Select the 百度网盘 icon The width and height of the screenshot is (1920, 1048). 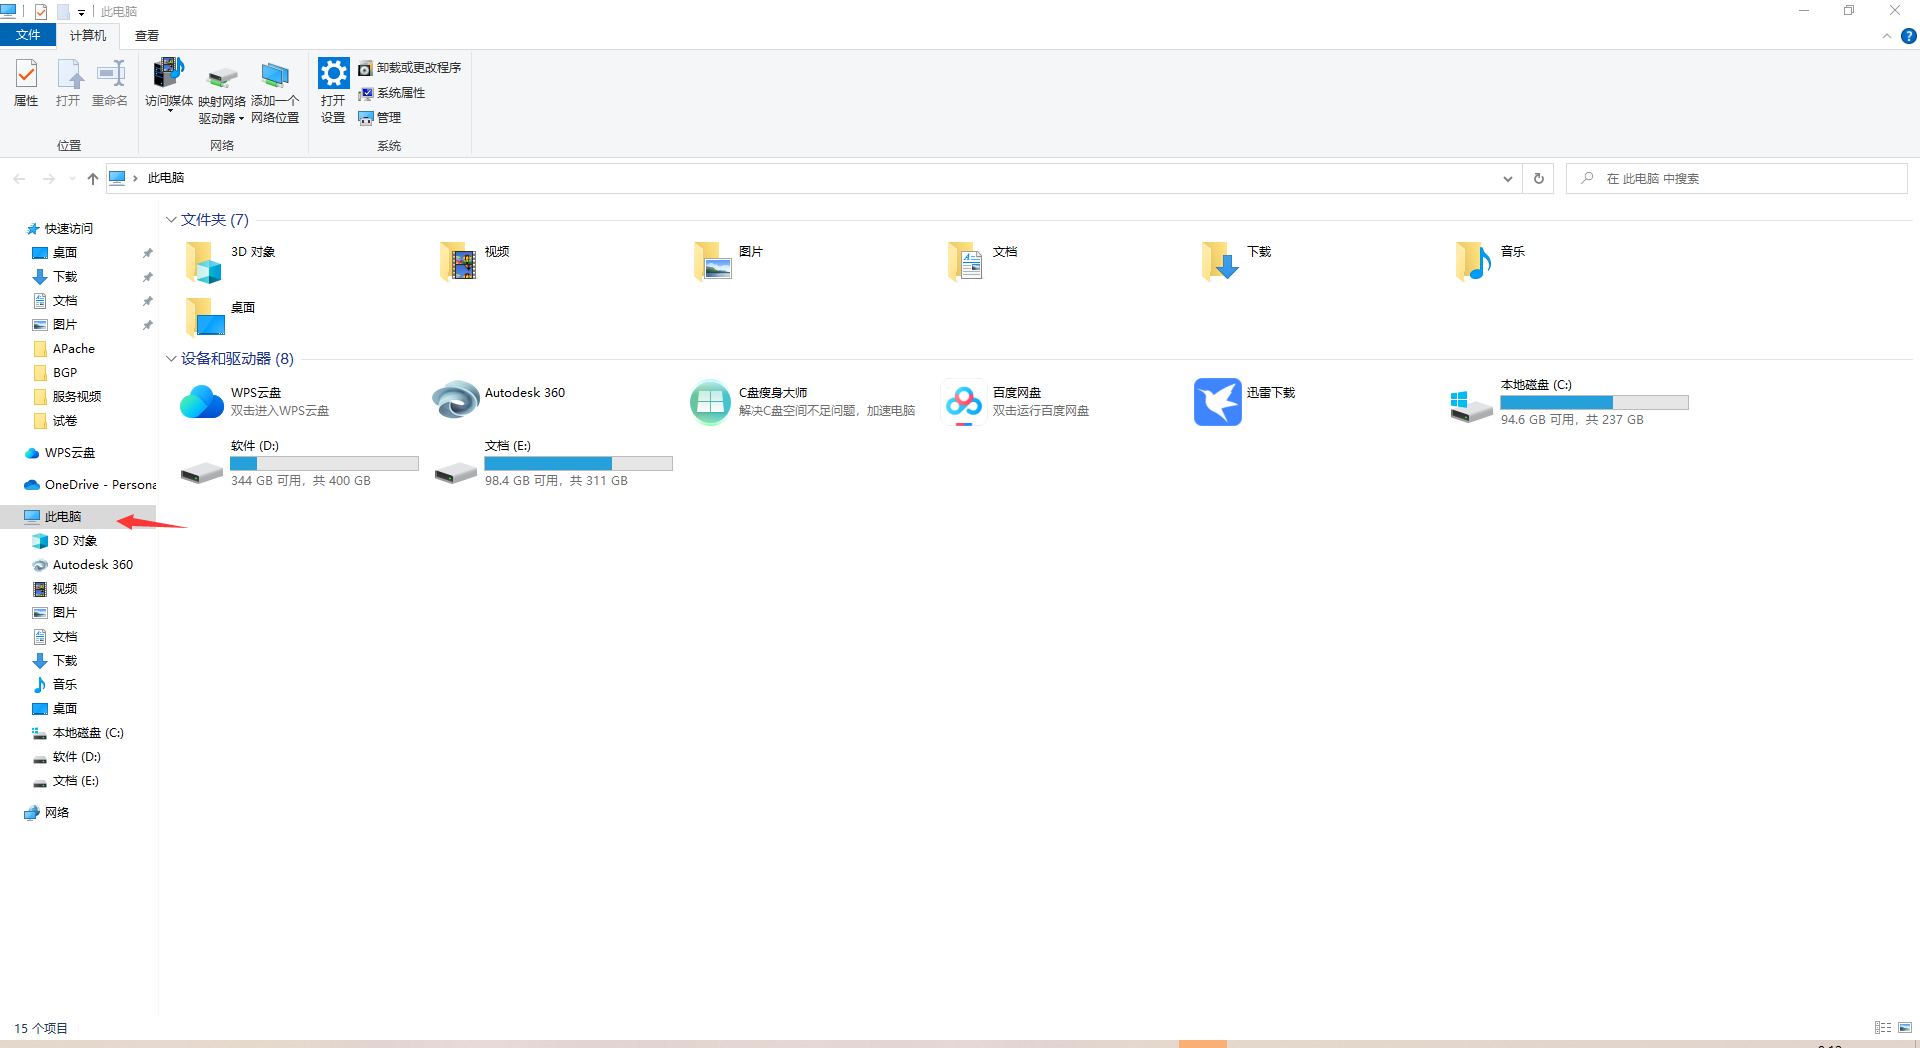pyautogui.click(x=964, y=402)
